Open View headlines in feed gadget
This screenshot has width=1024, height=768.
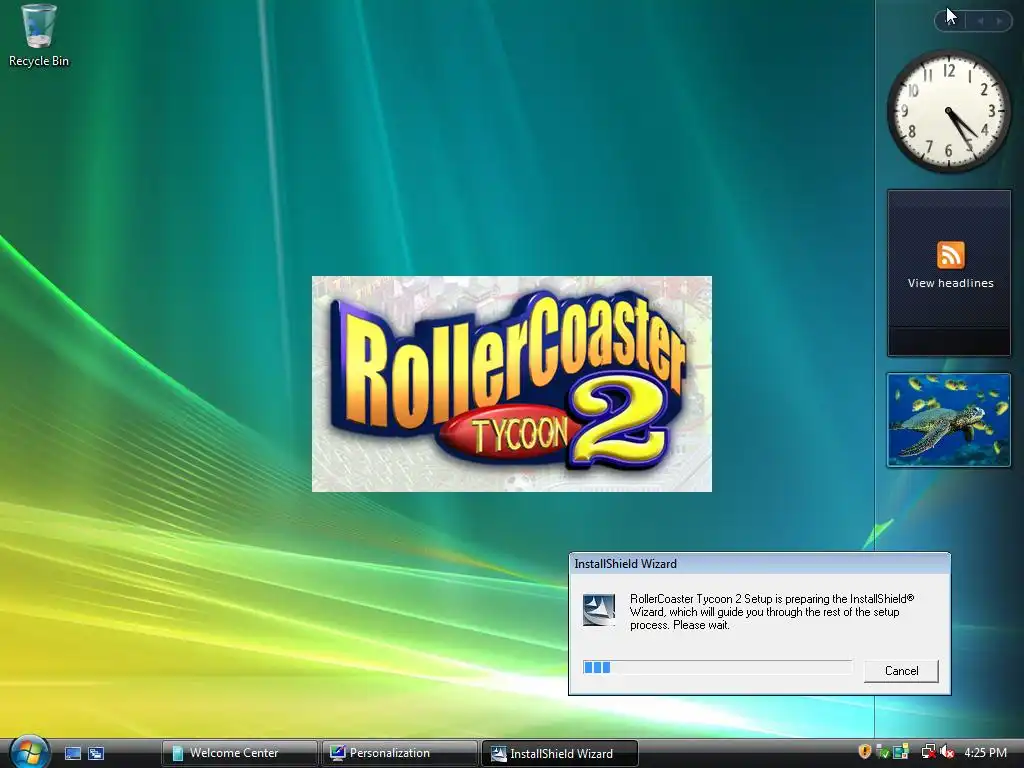pyautogui.click(x=950, y=283)
